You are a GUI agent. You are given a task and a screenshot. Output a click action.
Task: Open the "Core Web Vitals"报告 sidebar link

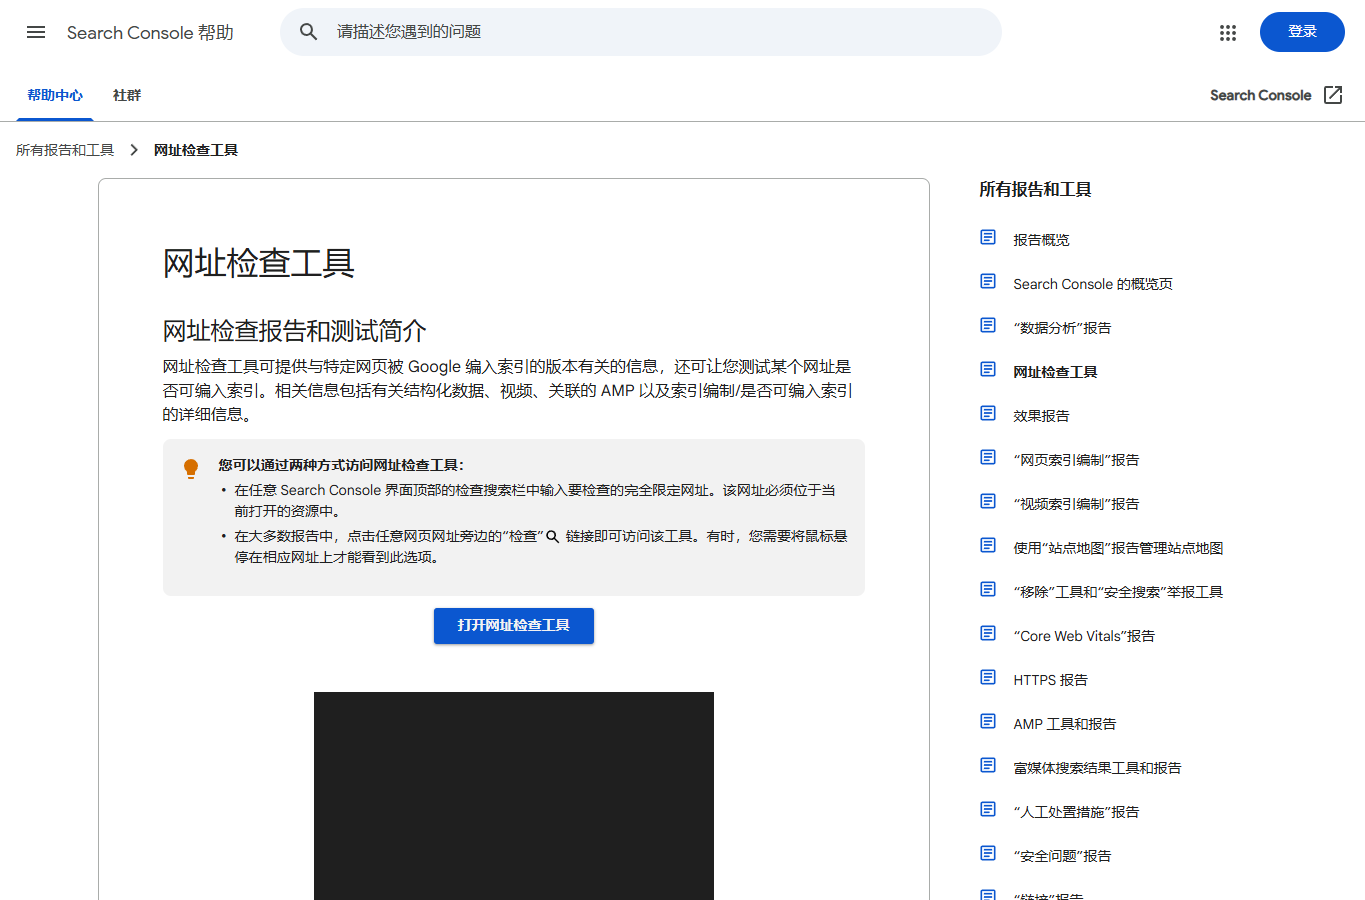click(1084, 636)
